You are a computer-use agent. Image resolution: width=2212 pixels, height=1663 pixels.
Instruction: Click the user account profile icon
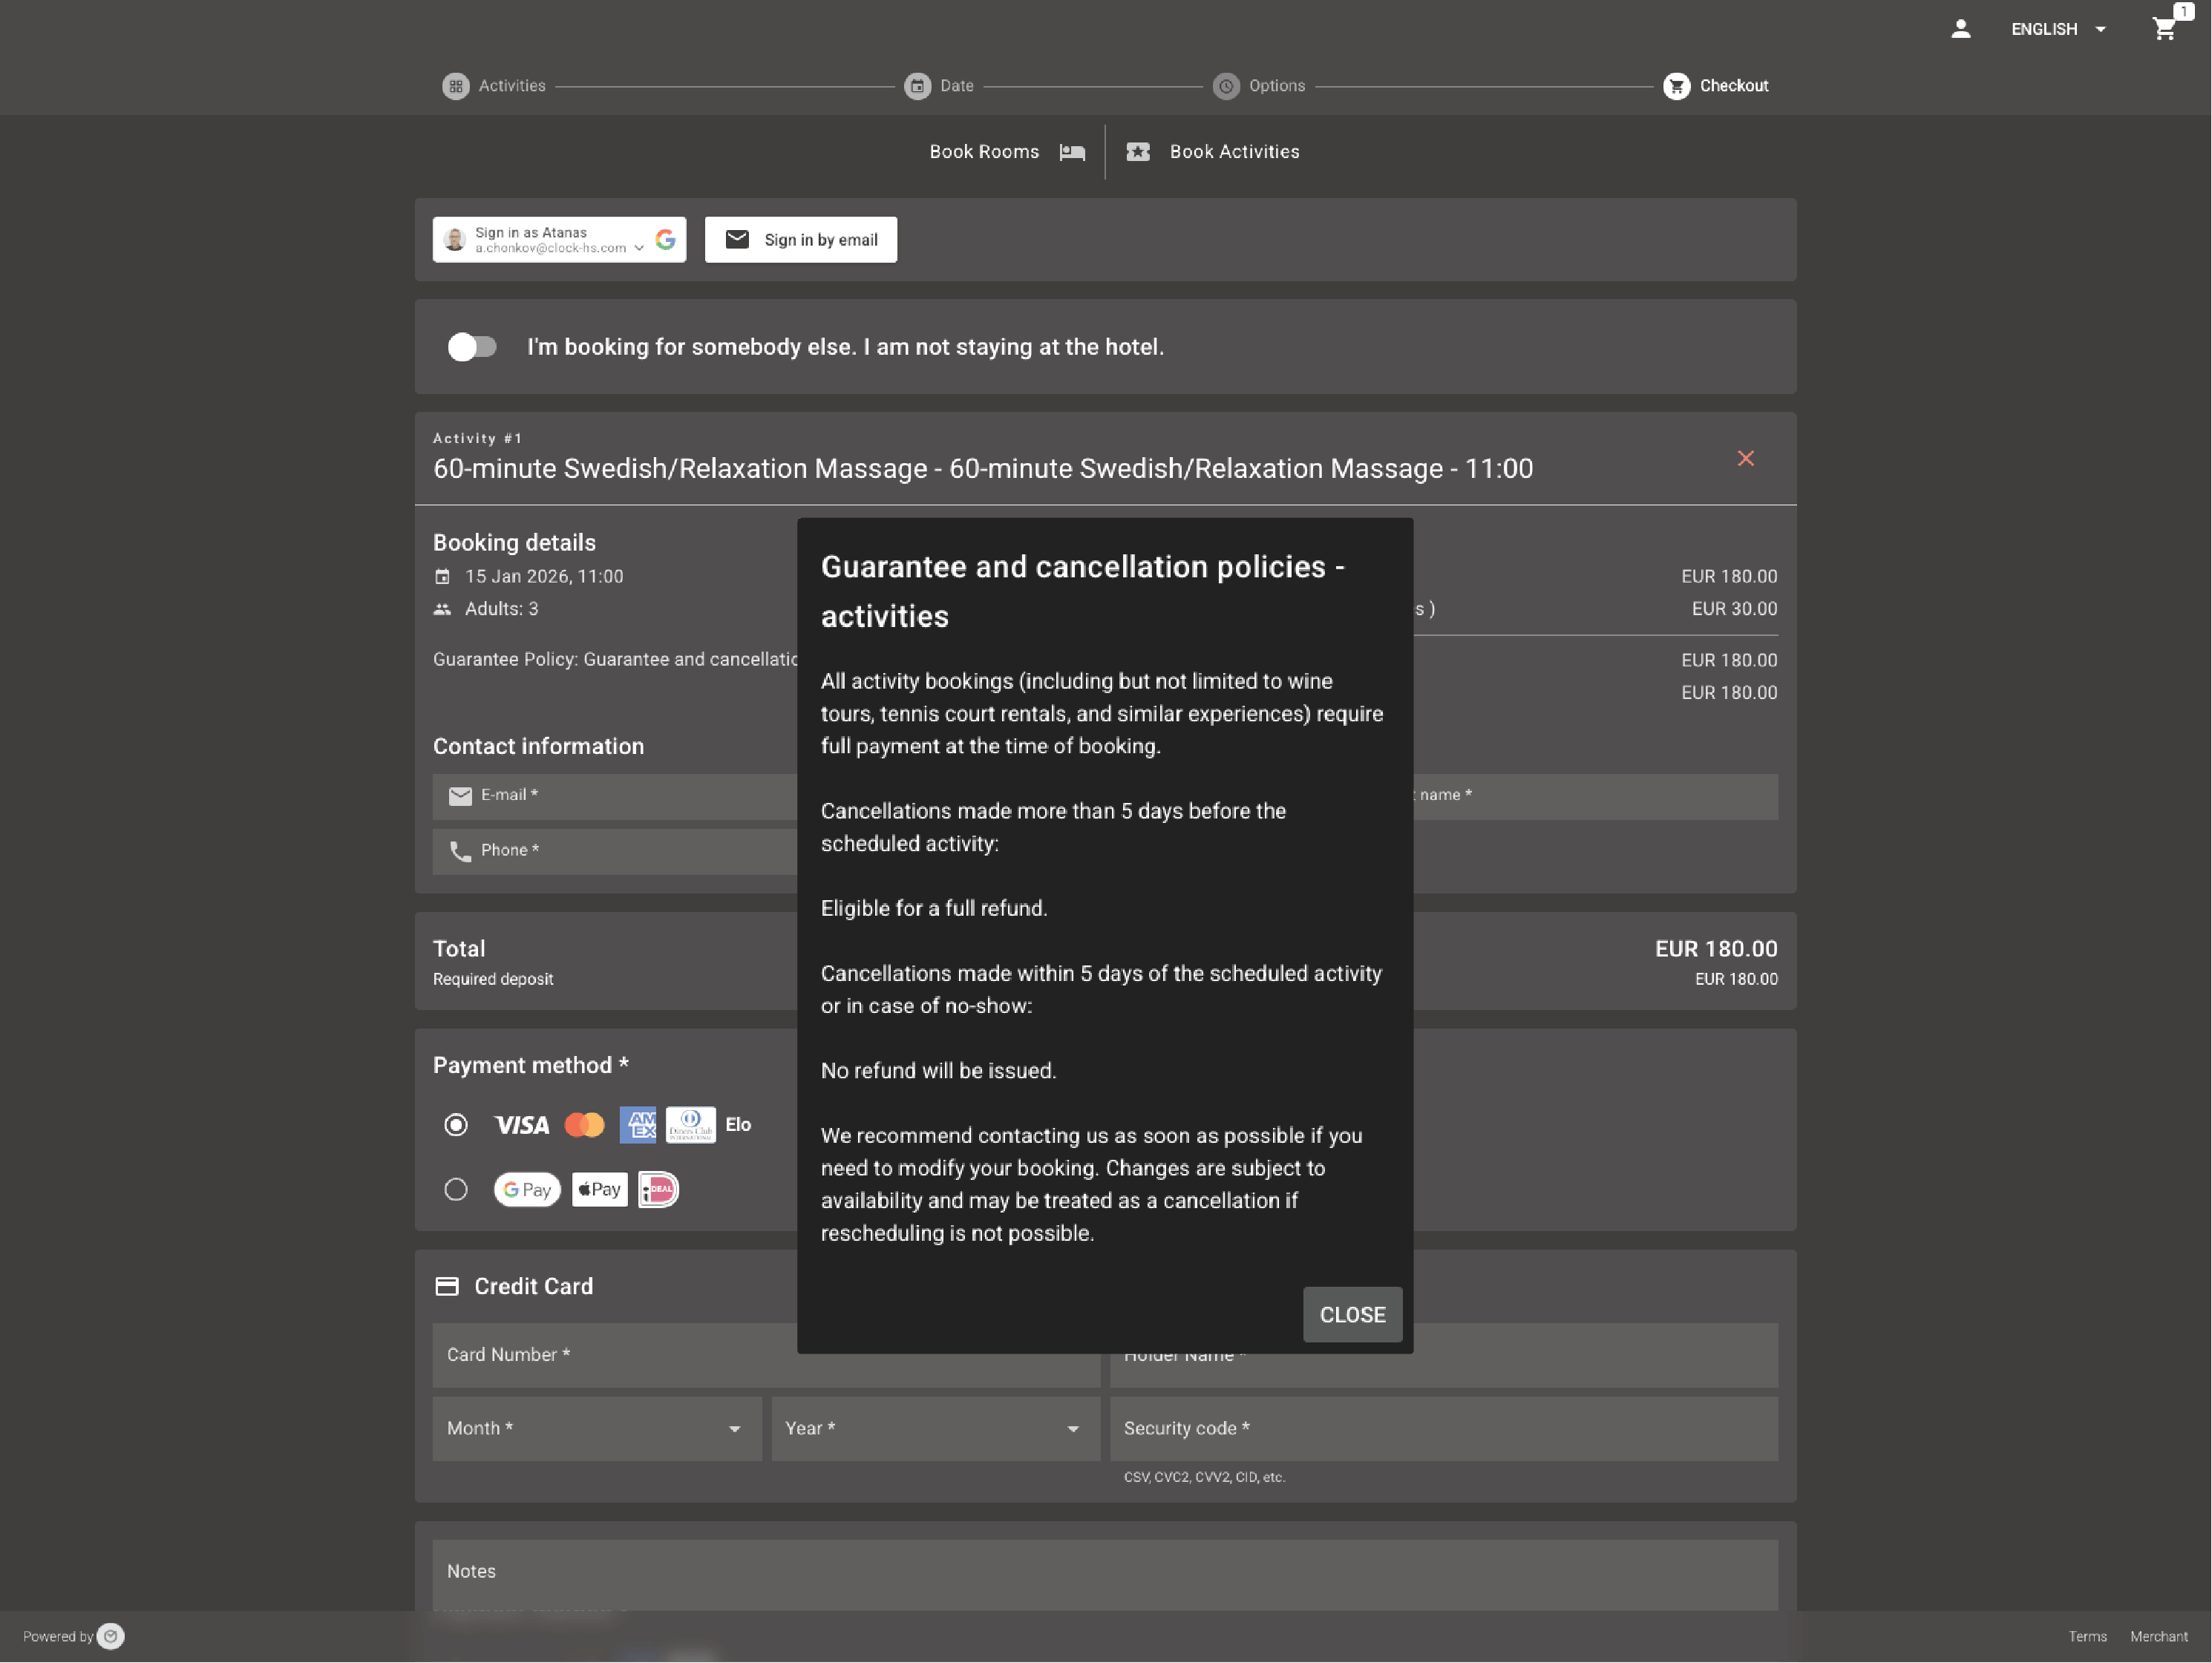pos(1960,29)
